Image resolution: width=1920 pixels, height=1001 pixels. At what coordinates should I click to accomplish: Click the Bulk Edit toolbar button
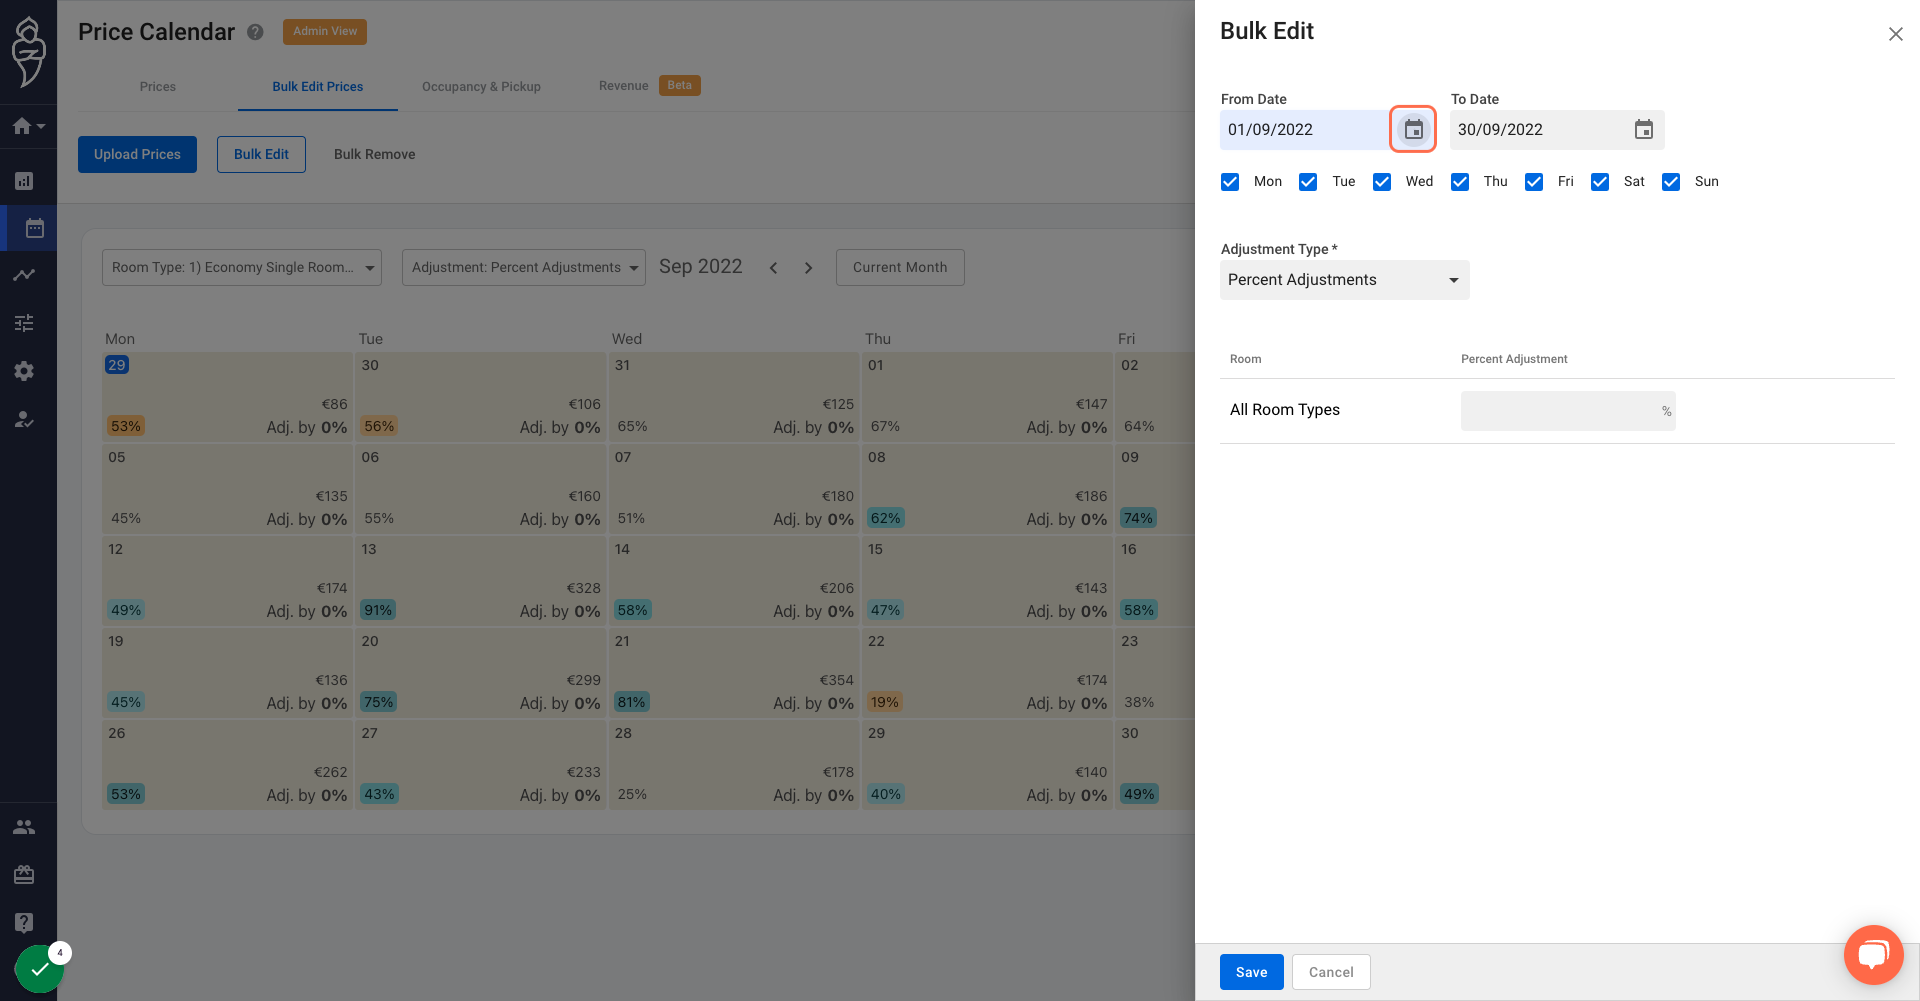(x=261, y=155)
